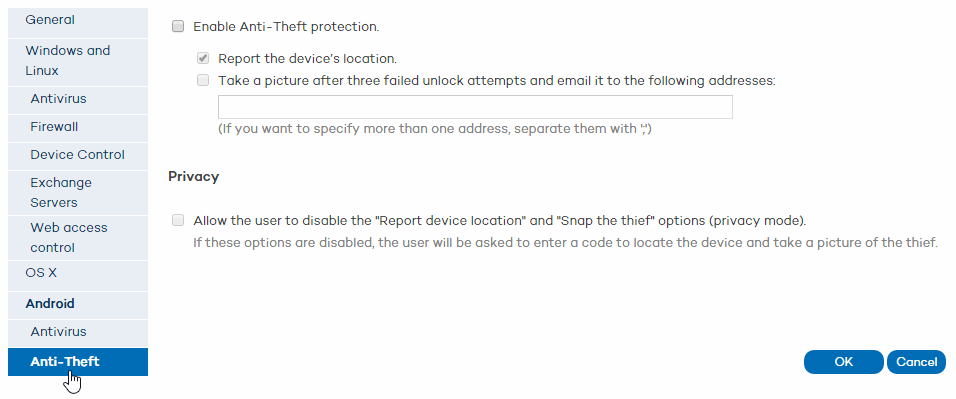This screenshot has height=399, width=956.
Task: Switch to OS X settings
Action: 78,273
